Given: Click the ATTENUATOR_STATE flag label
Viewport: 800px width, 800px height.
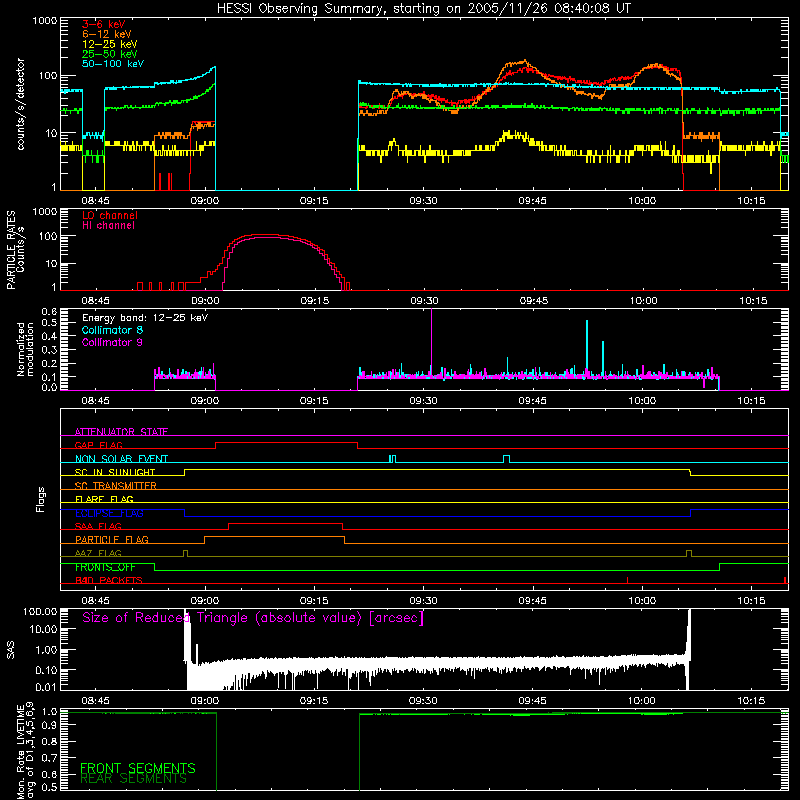Looking at the screenshot, I should (x=121, y=432).
